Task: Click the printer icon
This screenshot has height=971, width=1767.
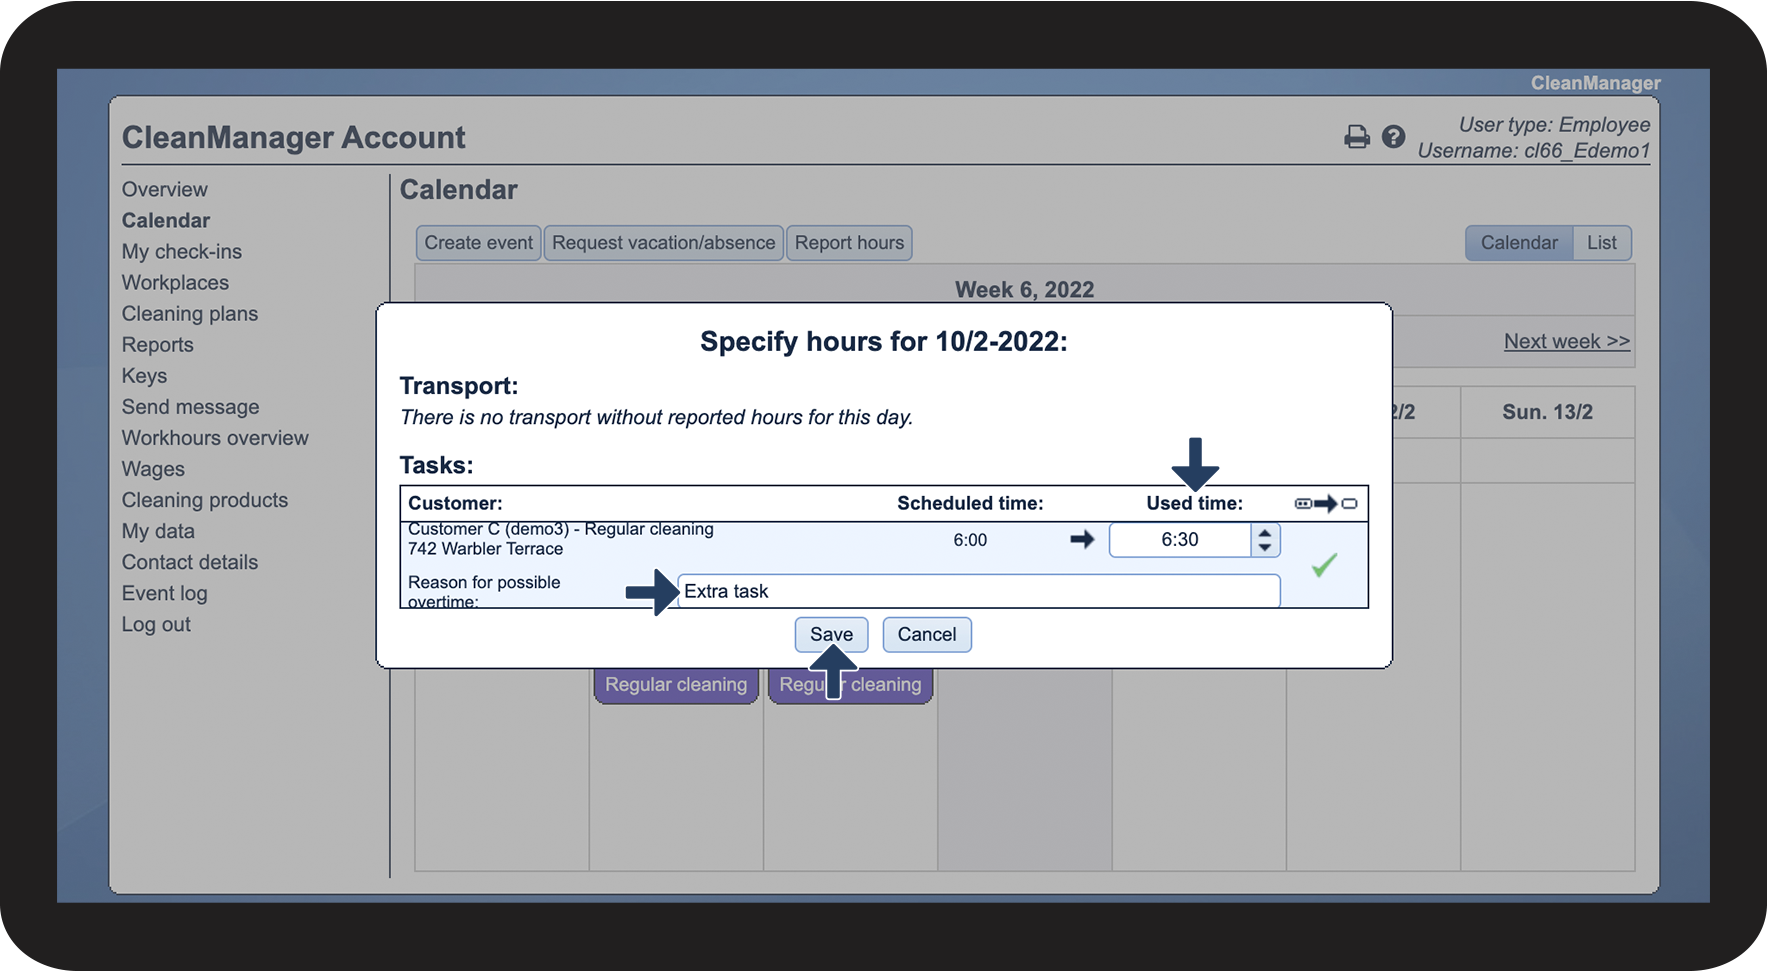Action: [x=1356, y=137]
